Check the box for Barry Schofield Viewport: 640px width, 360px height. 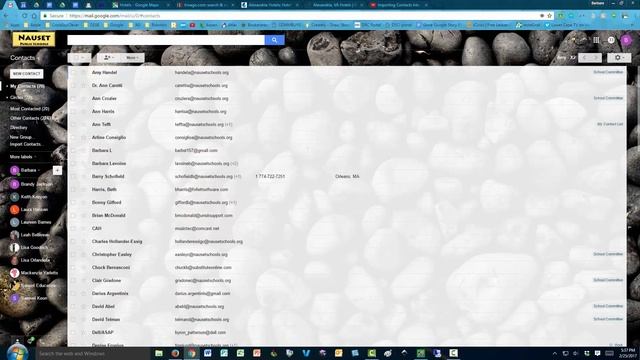pyautogui.click(x=73, y=177)
